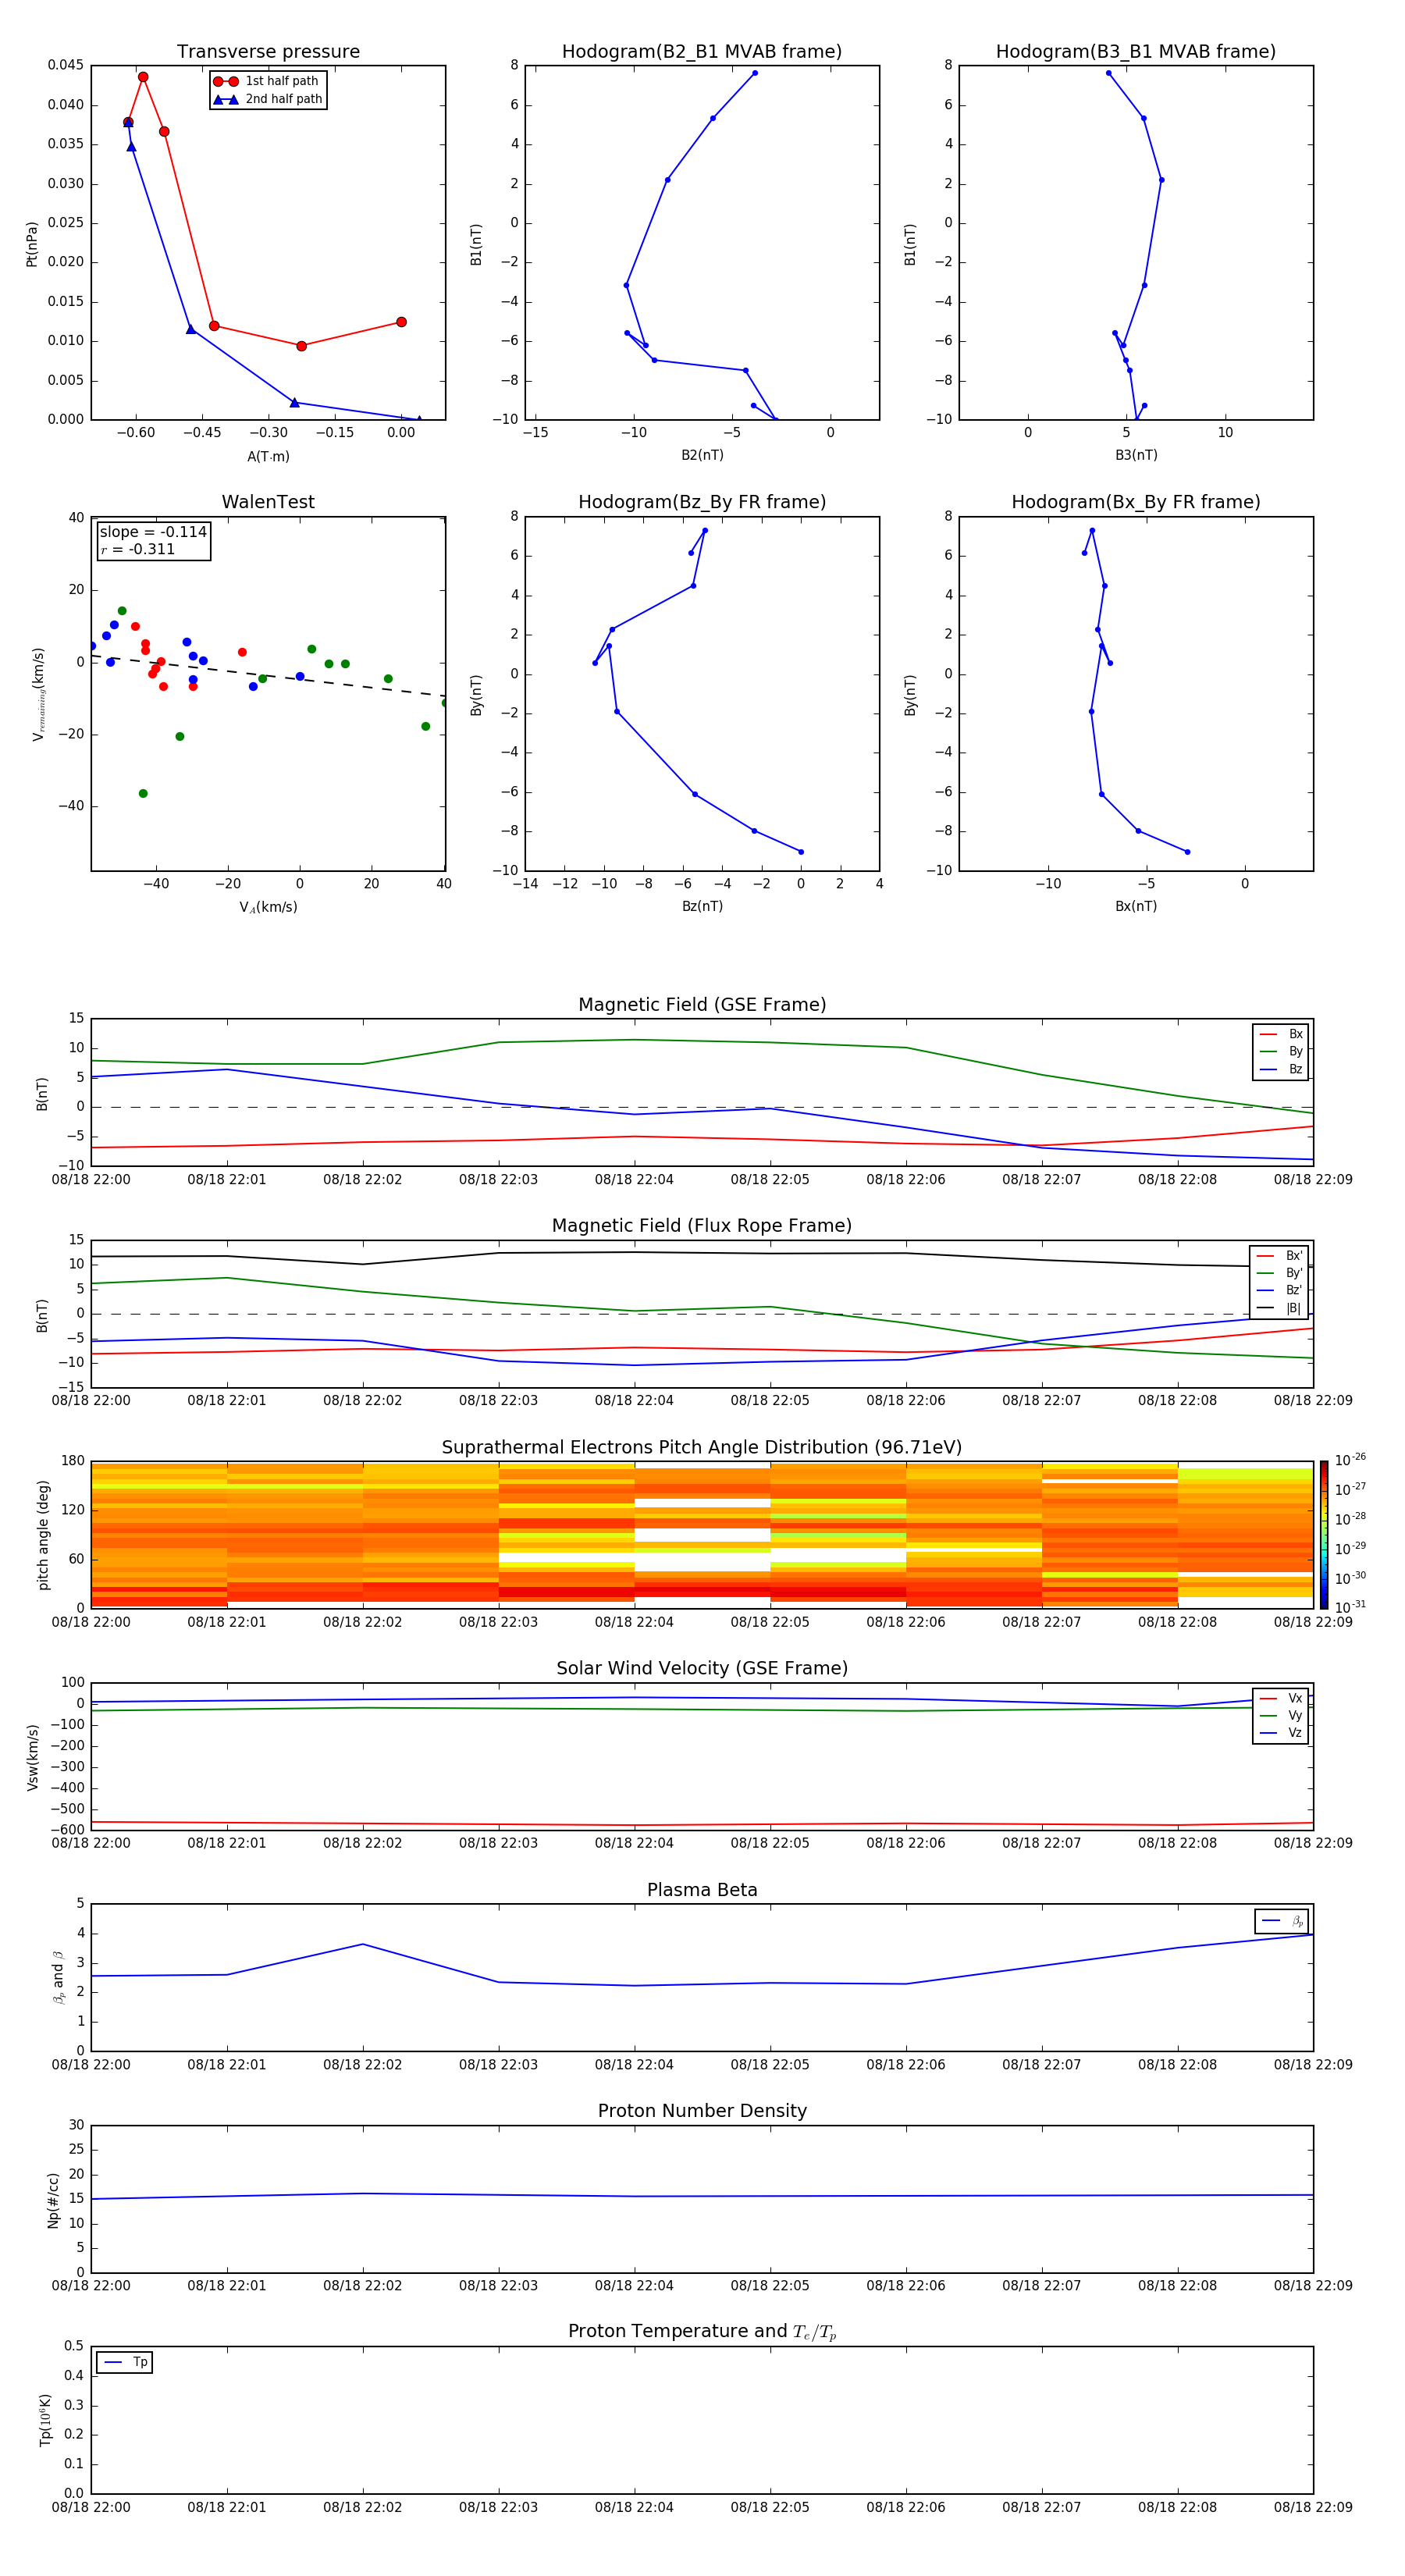Click the lowest green dot in WalenTest

143,793
